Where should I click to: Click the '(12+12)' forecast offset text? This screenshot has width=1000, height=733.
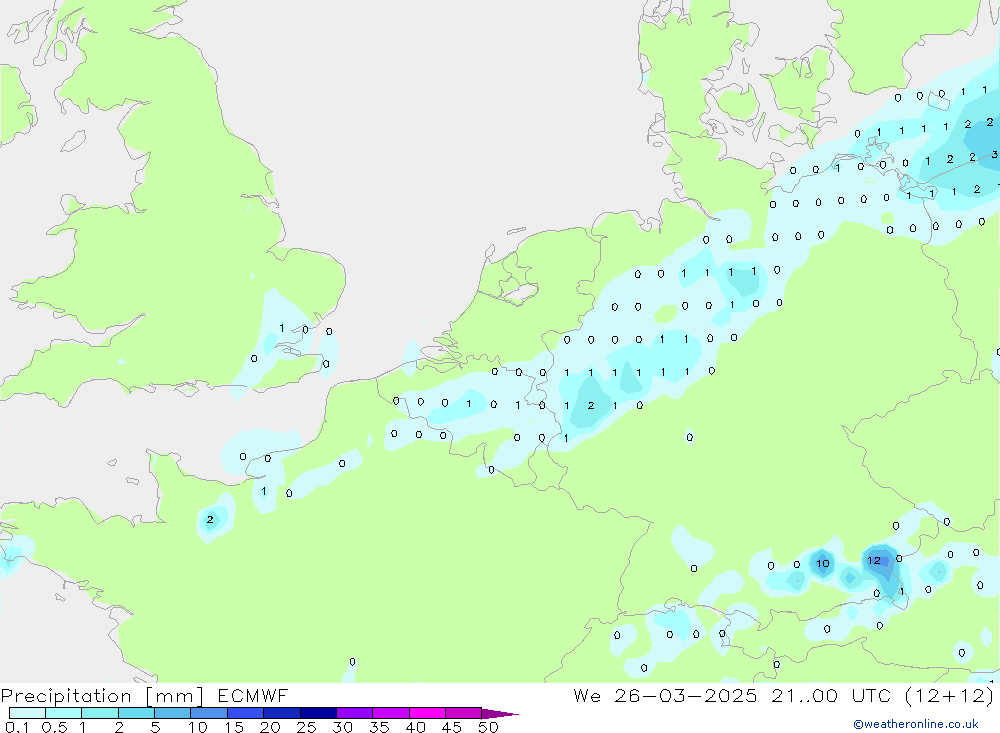pos(950,695)
